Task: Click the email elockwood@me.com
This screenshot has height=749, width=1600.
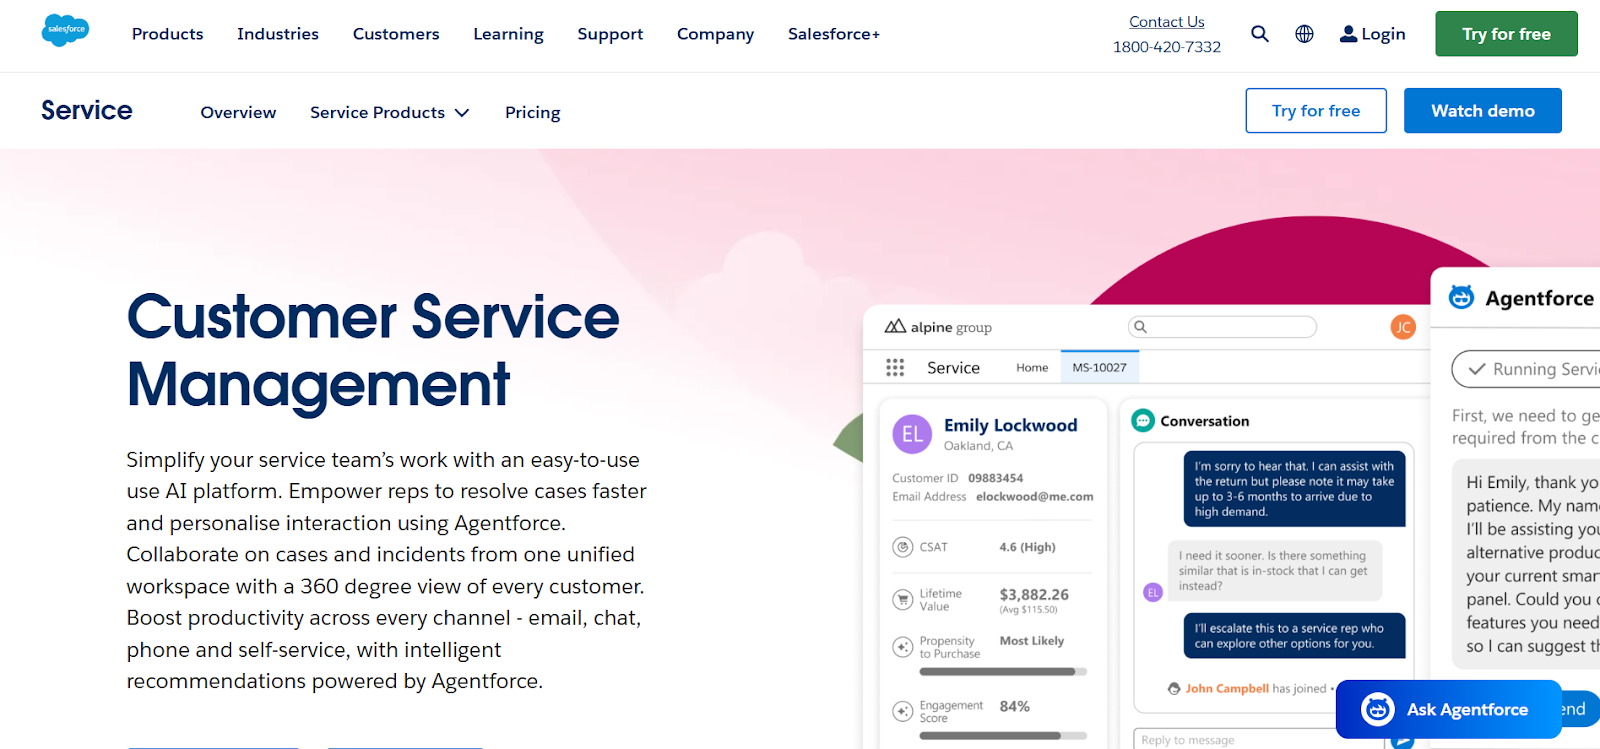Action: 1035,496
